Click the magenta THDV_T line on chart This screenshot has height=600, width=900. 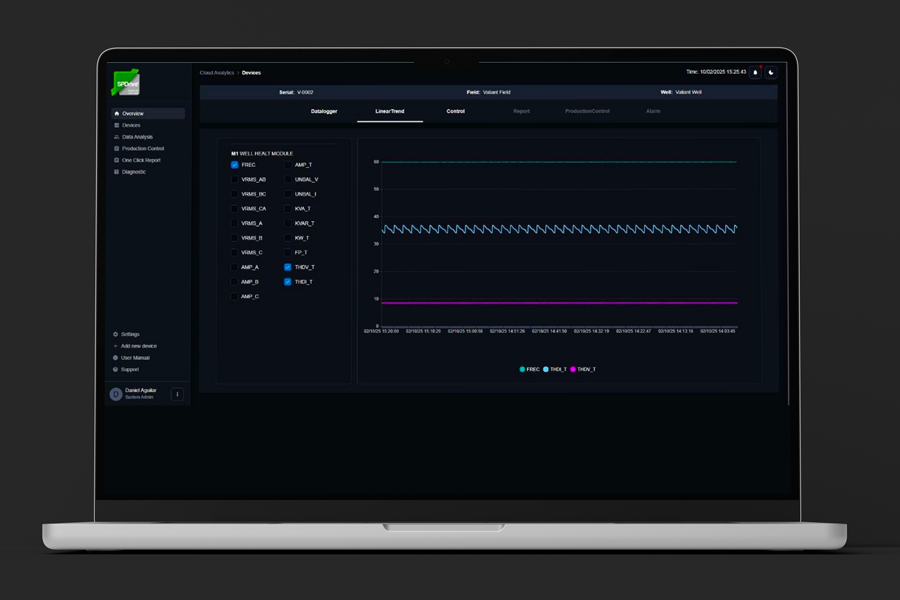560,303
